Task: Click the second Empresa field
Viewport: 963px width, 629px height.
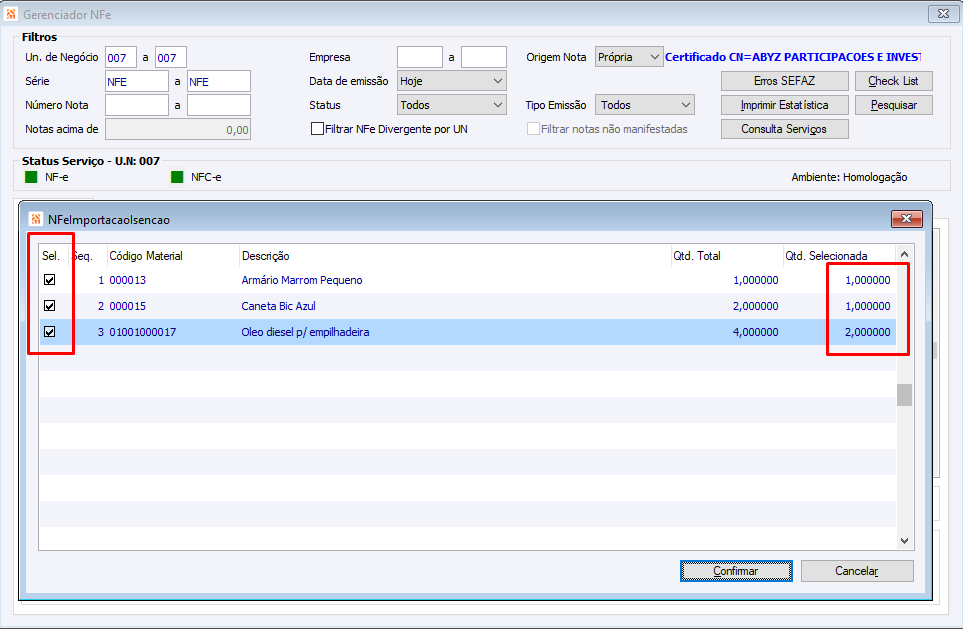Action: pos(483,57)
